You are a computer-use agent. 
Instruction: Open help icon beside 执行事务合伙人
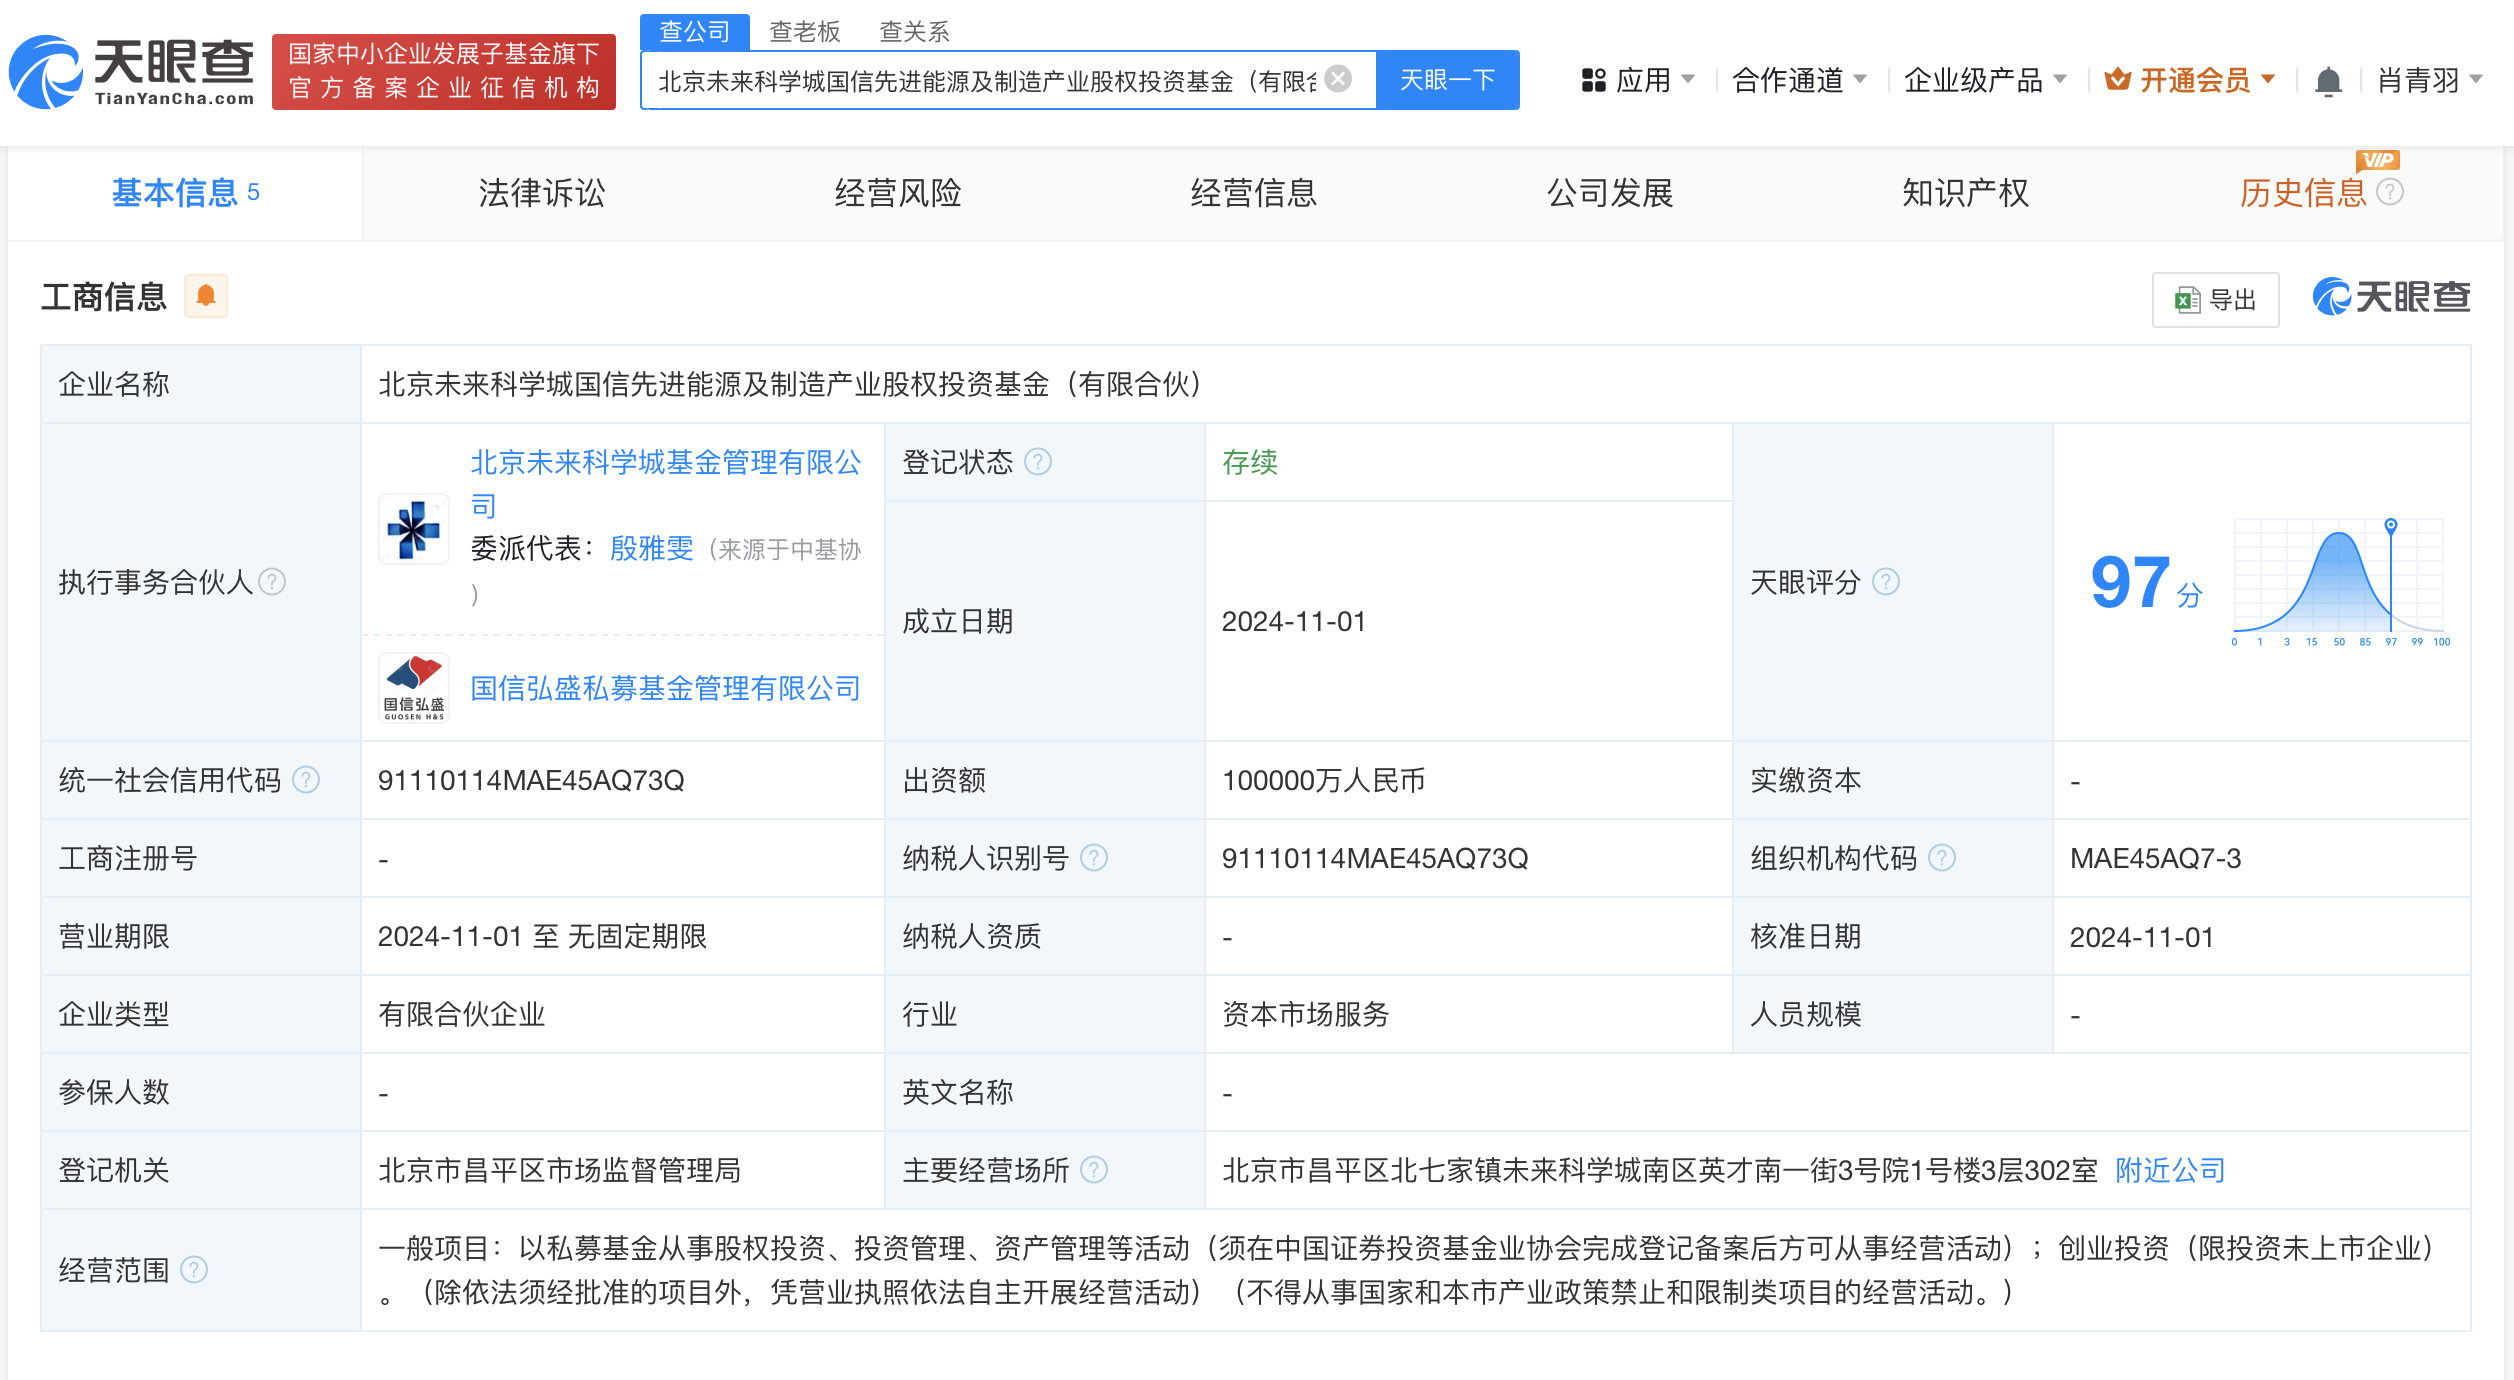[272, 581]
